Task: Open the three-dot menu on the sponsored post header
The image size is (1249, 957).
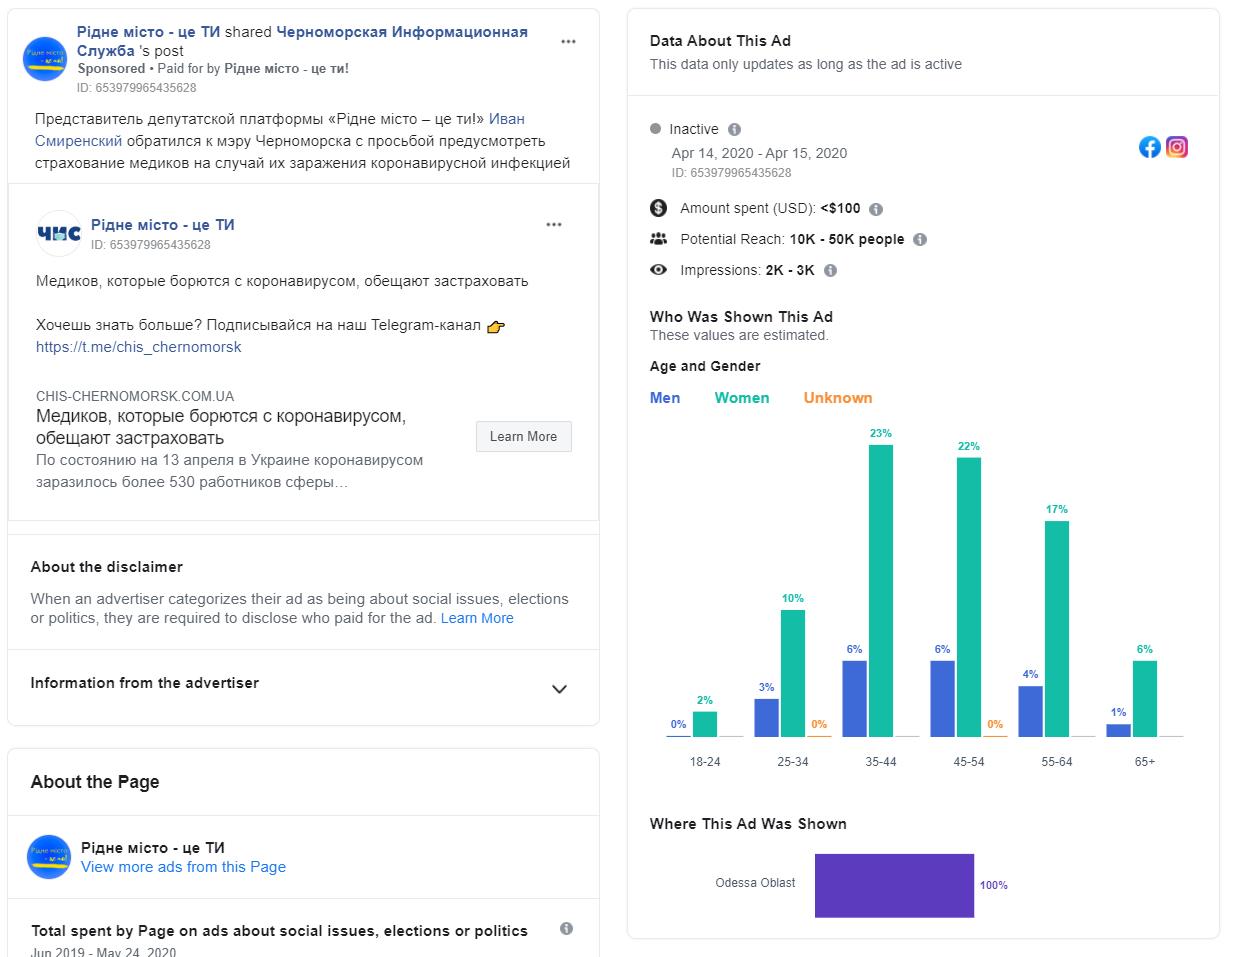Action: pyautogui.click(x=568, y=42)
